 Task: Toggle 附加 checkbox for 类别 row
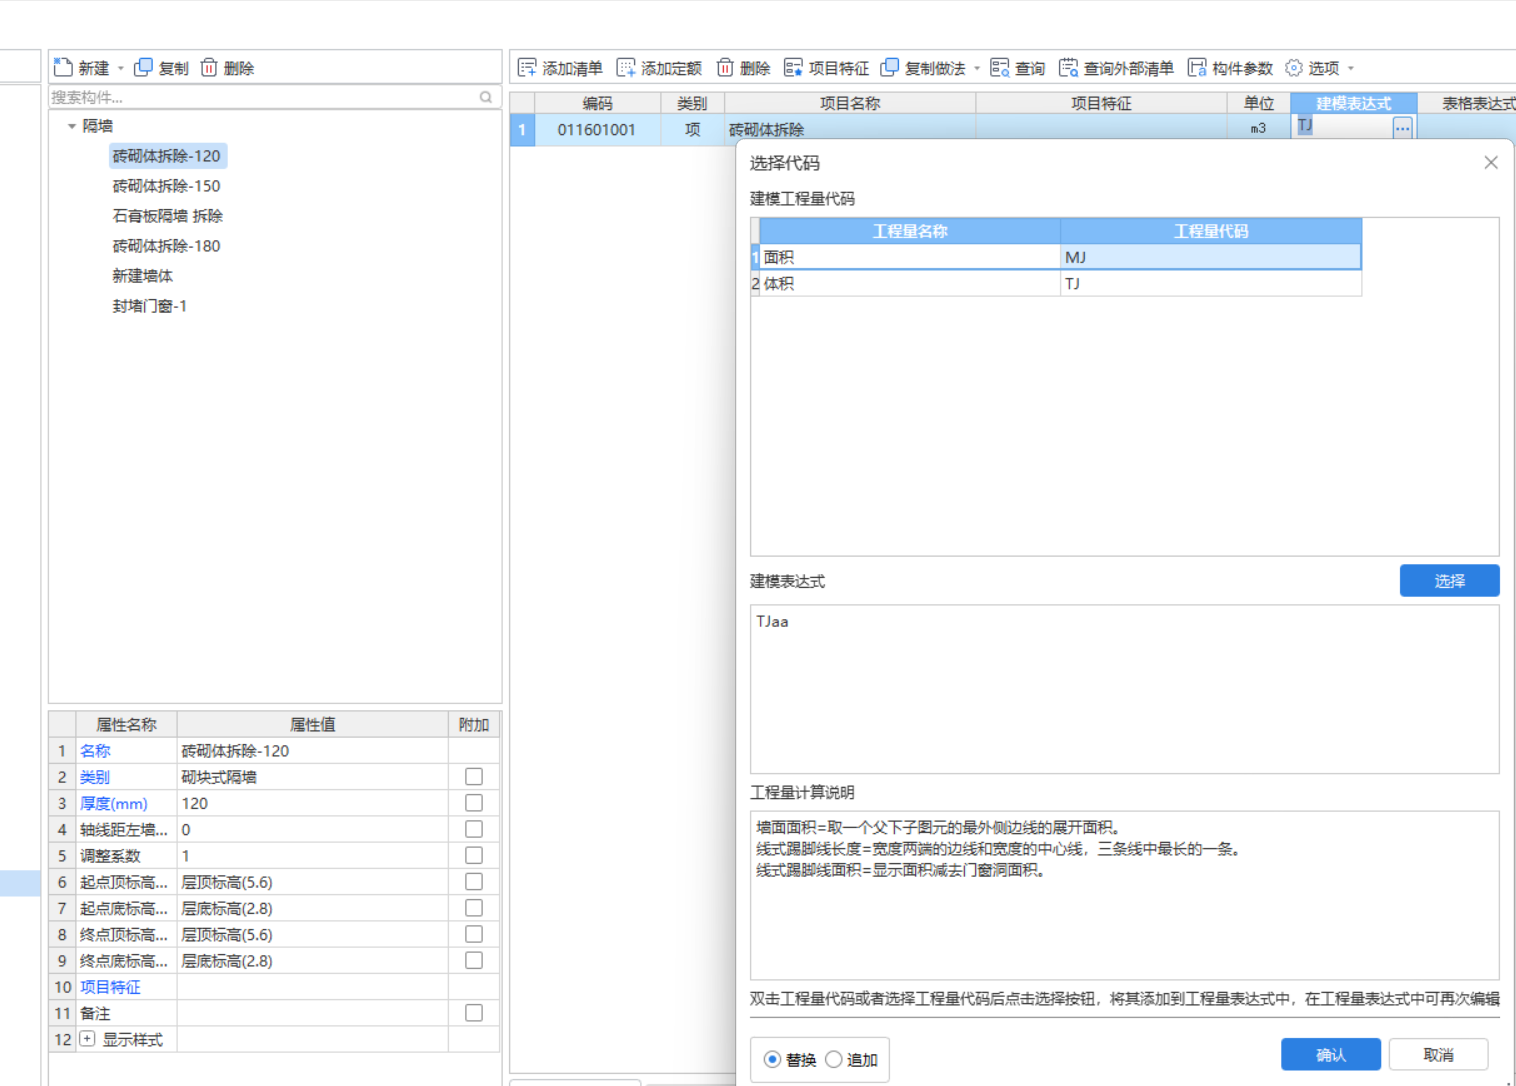click(474, 777)
